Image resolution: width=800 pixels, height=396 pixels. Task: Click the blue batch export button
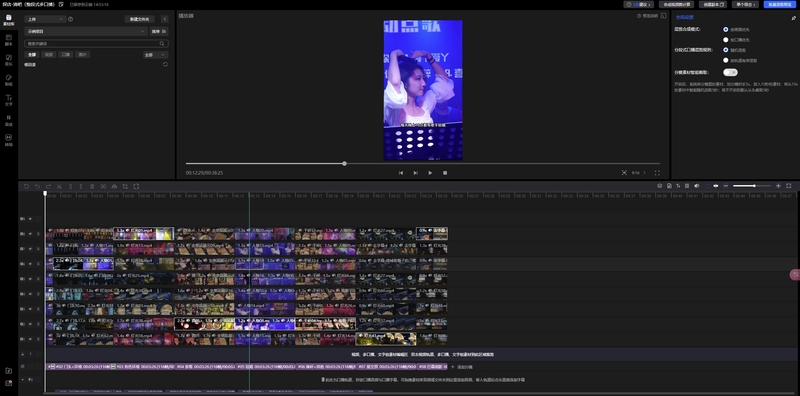click(780, 4)
